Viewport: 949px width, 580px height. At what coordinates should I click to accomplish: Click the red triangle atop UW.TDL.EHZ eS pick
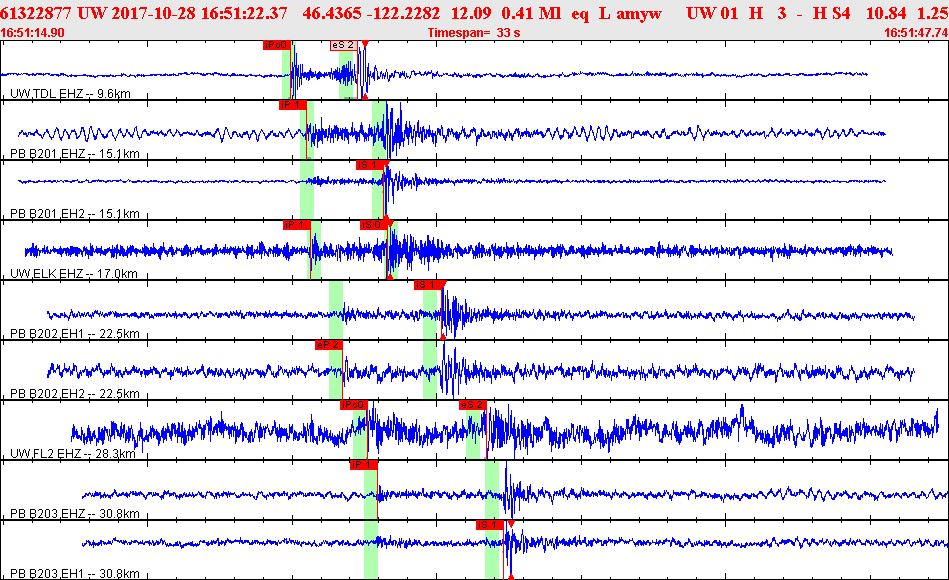click(365, 45)
